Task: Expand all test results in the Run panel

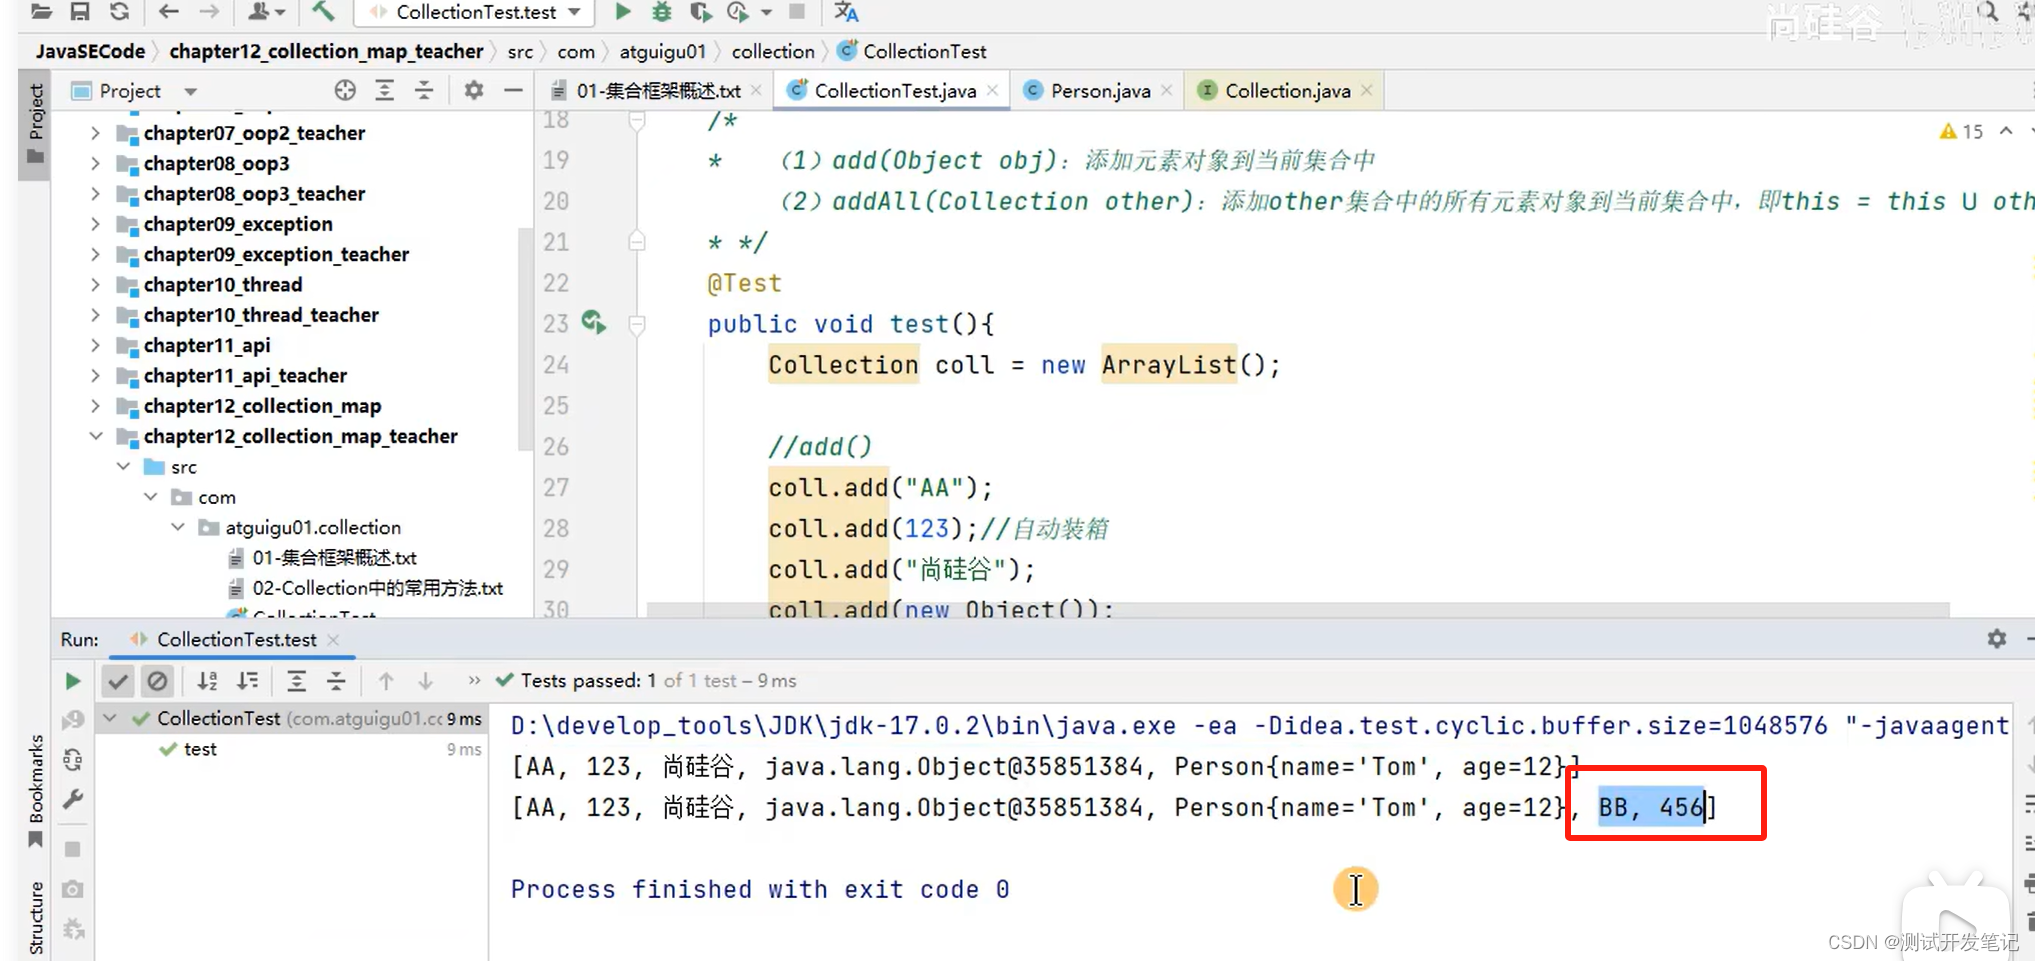Action: 296,681
